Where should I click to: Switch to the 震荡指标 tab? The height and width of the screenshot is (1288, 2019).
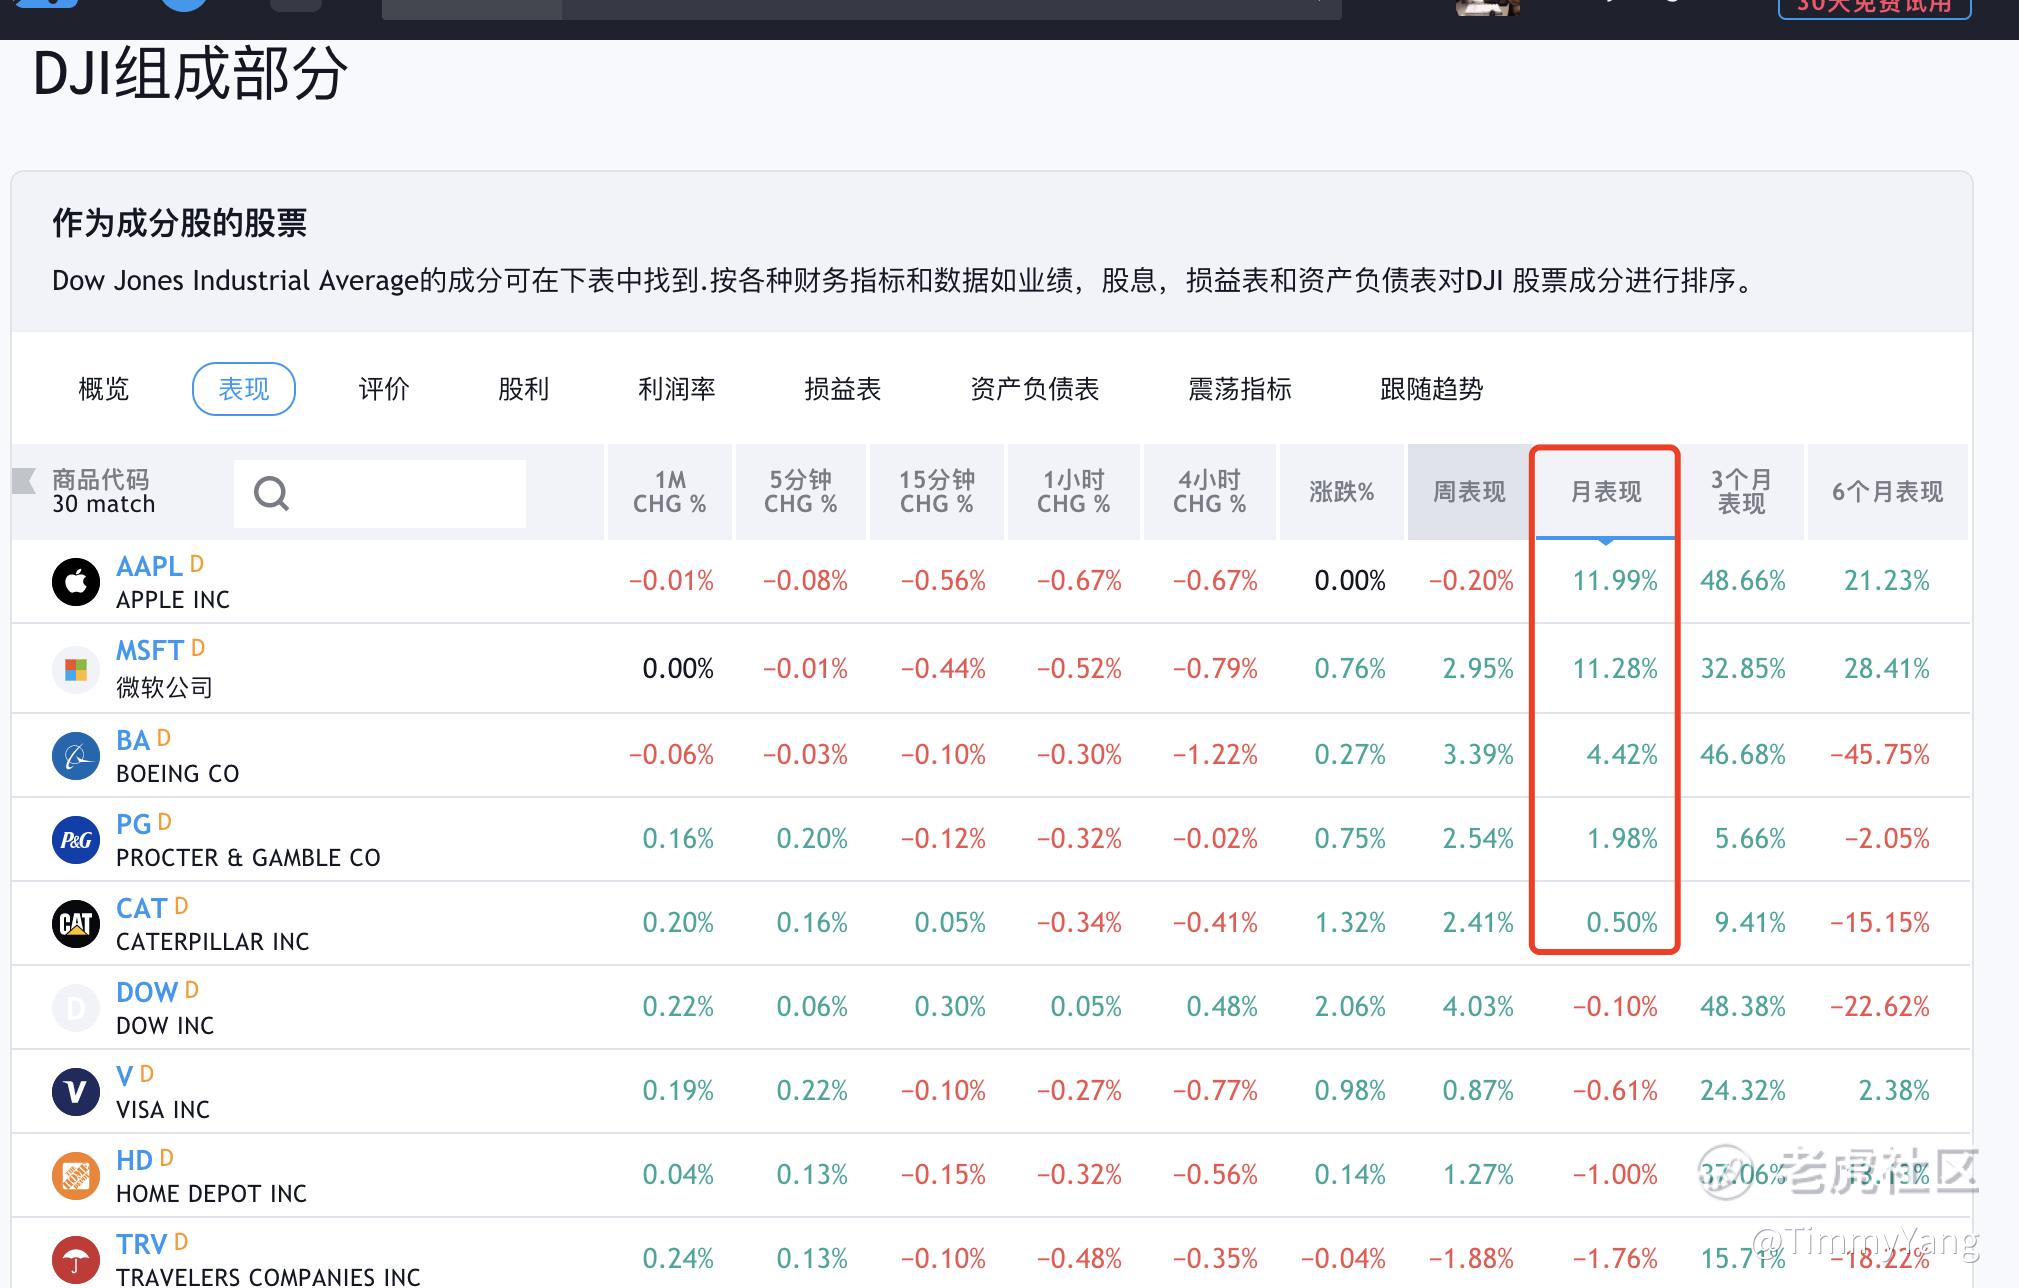click(1240, 389)
